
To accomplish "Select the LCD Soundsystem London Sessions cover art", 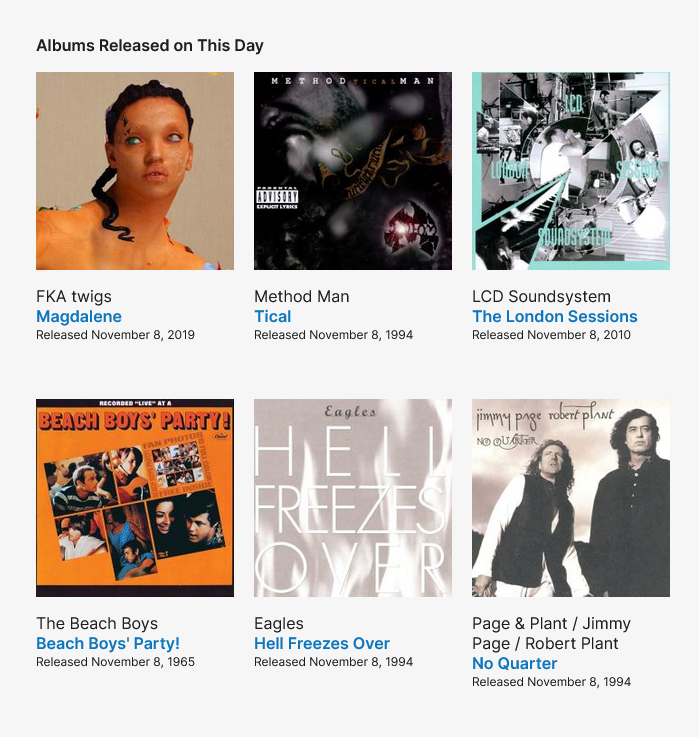I will [x=571, y=171].
